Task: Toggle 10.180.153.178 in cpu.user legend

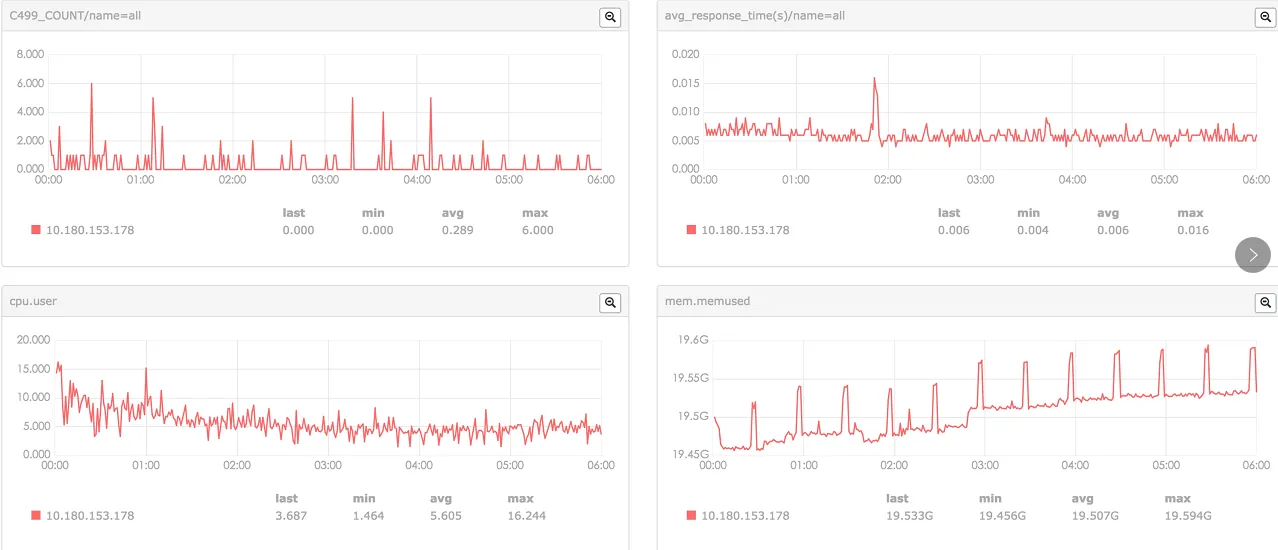Action: [90, 515]
